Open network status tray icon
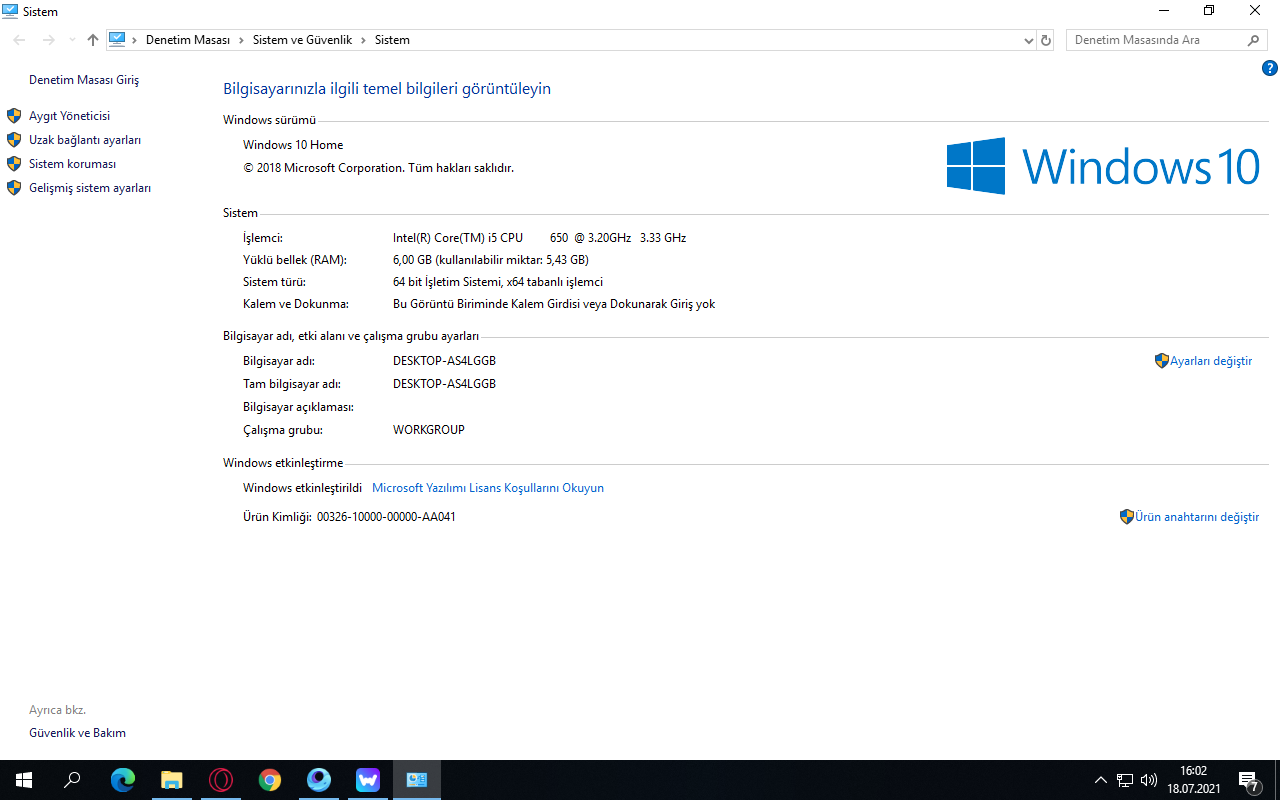 (1125, 780)
